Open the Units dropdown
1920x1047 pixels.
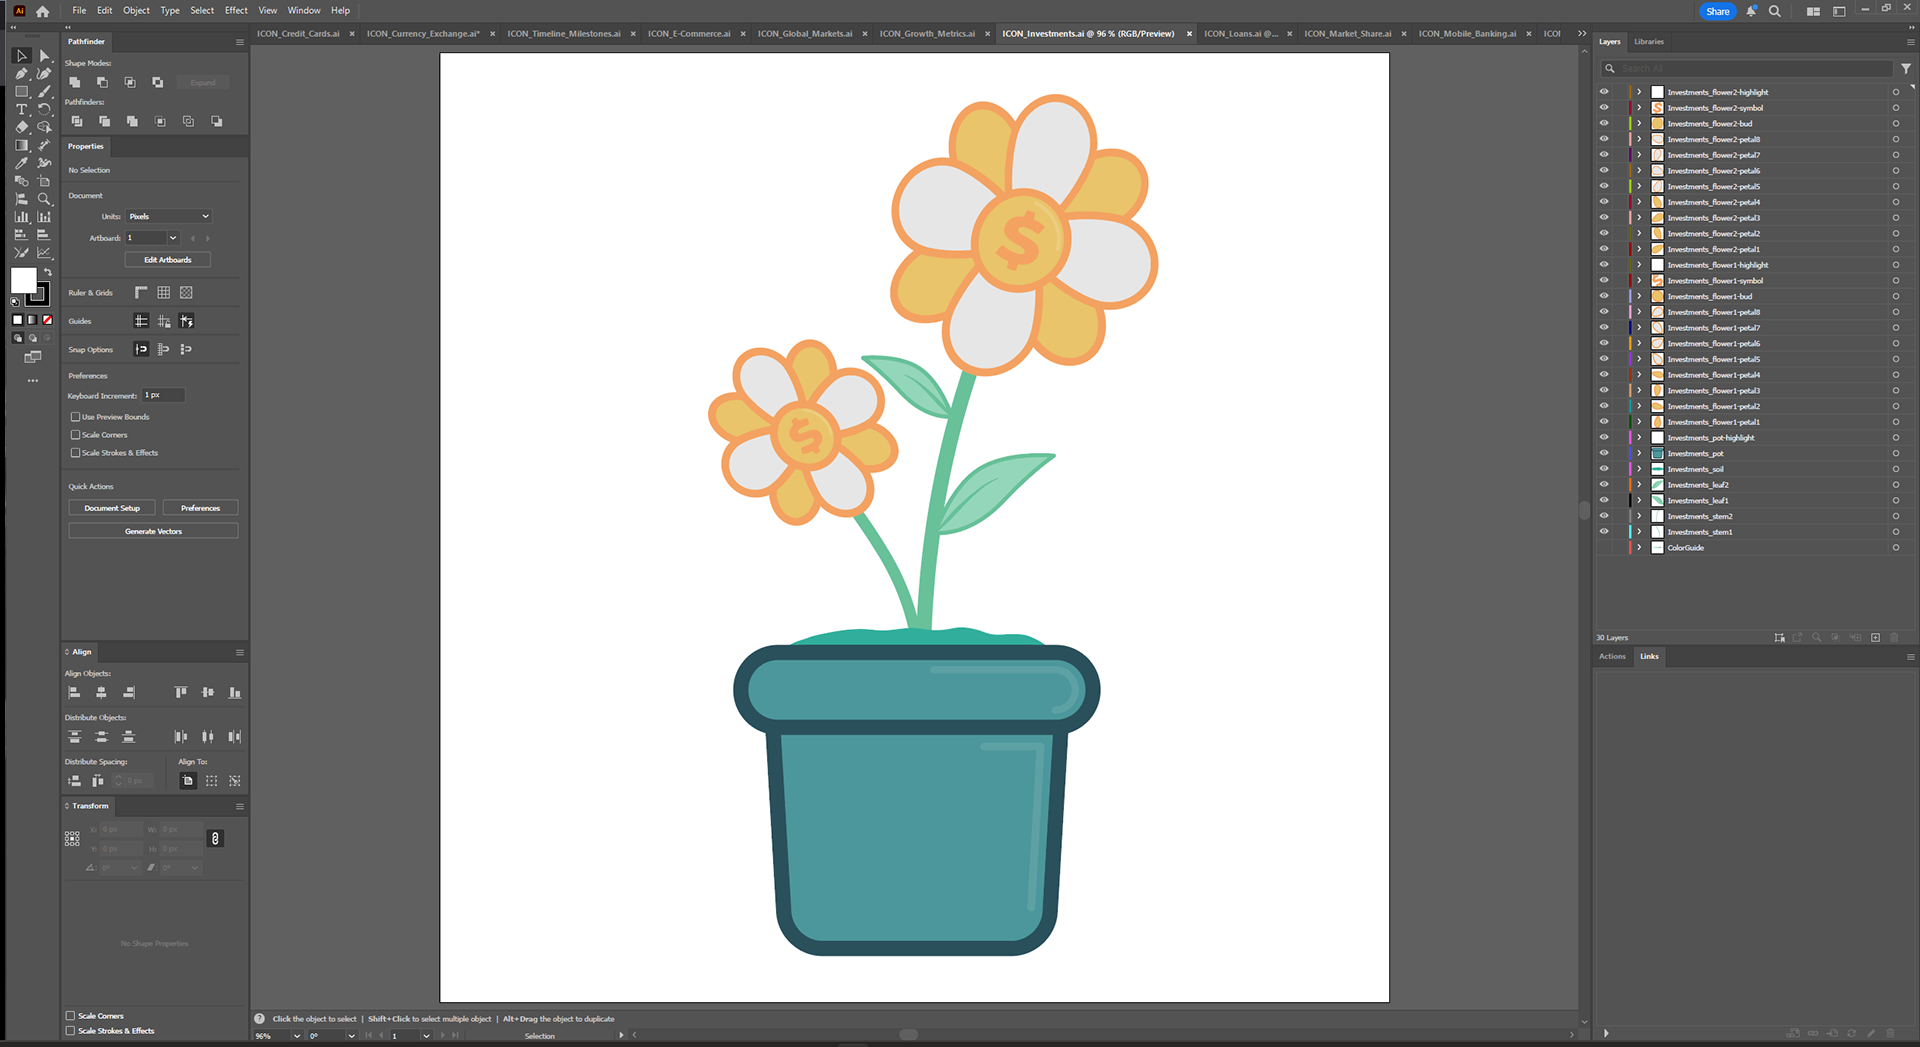[x=168, y=216]
